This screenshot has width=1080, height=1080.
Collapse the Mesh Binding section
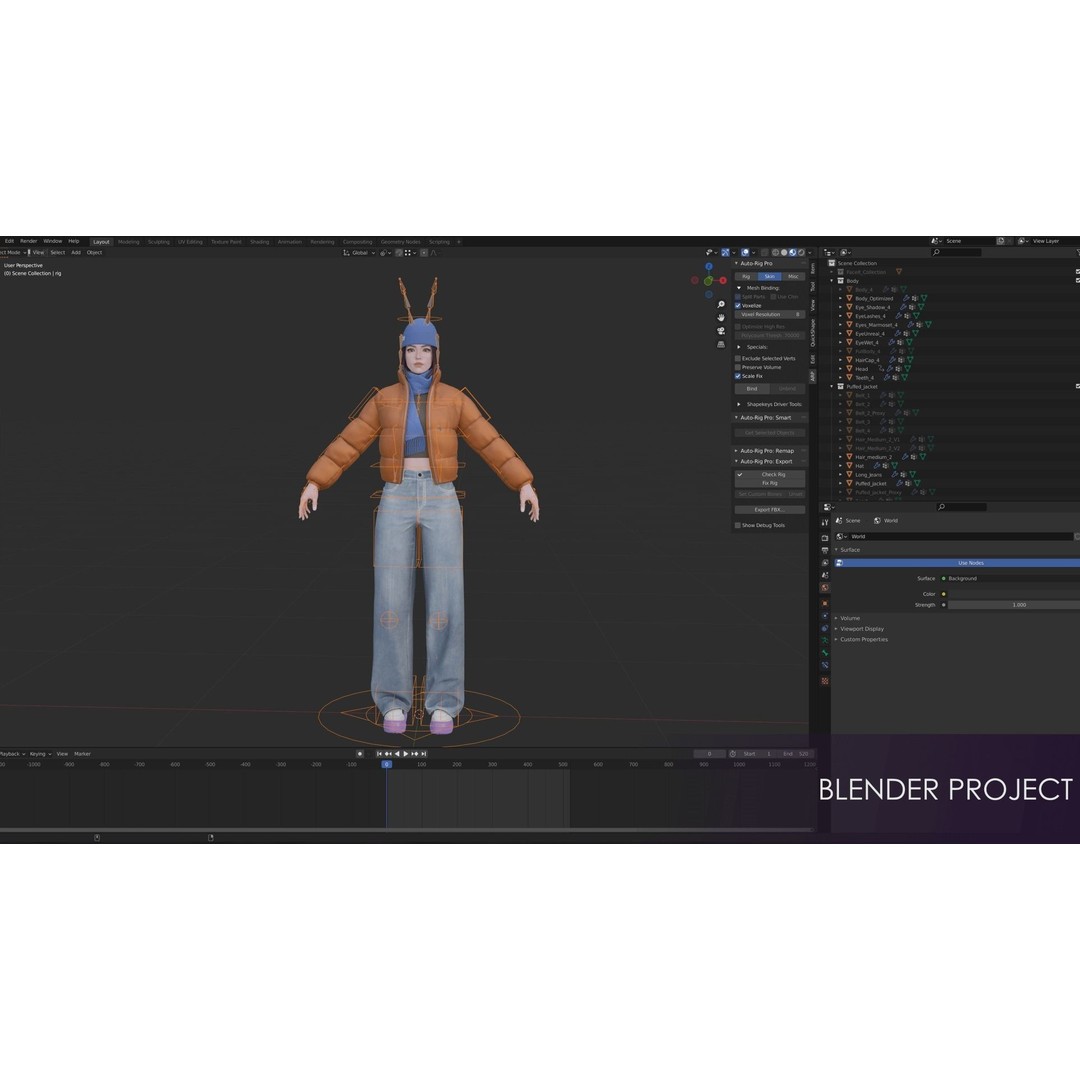(739, 288)
